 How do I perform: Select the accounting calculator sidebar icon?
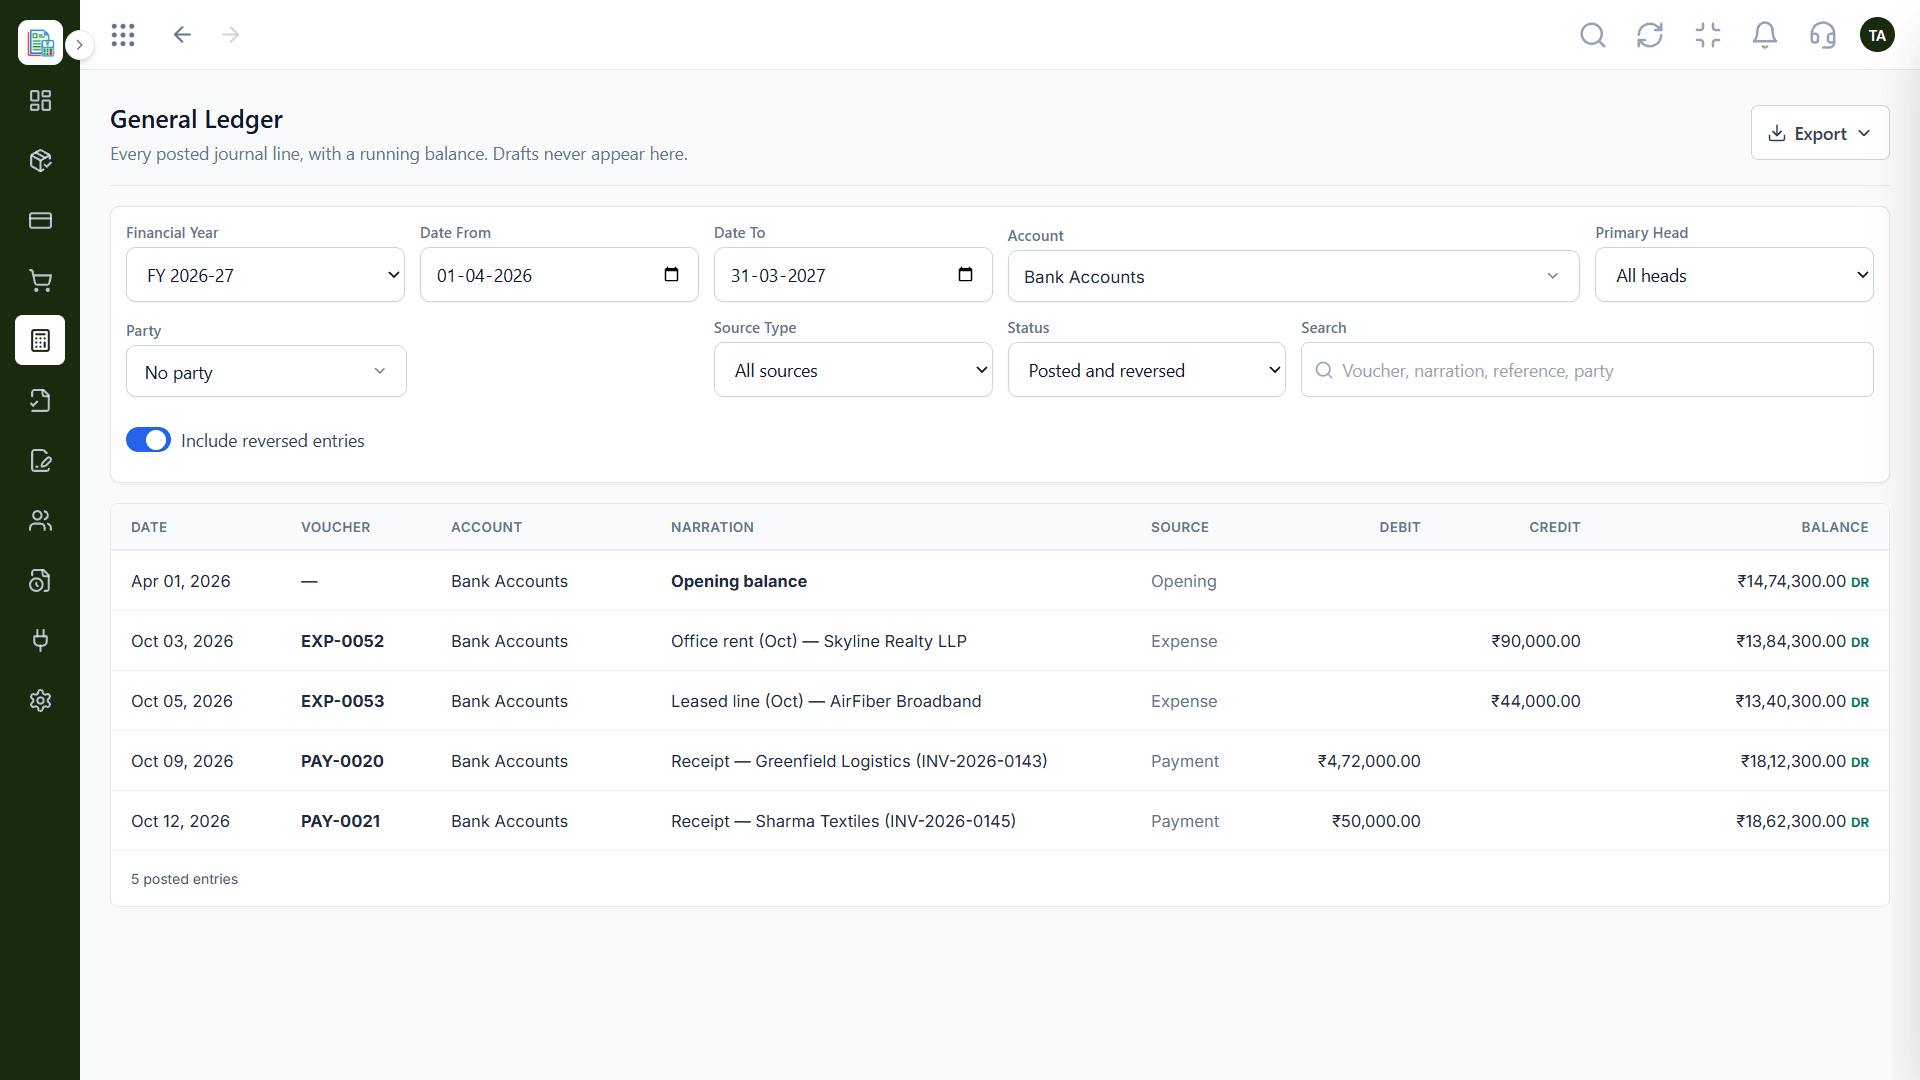tap(40, 341)
